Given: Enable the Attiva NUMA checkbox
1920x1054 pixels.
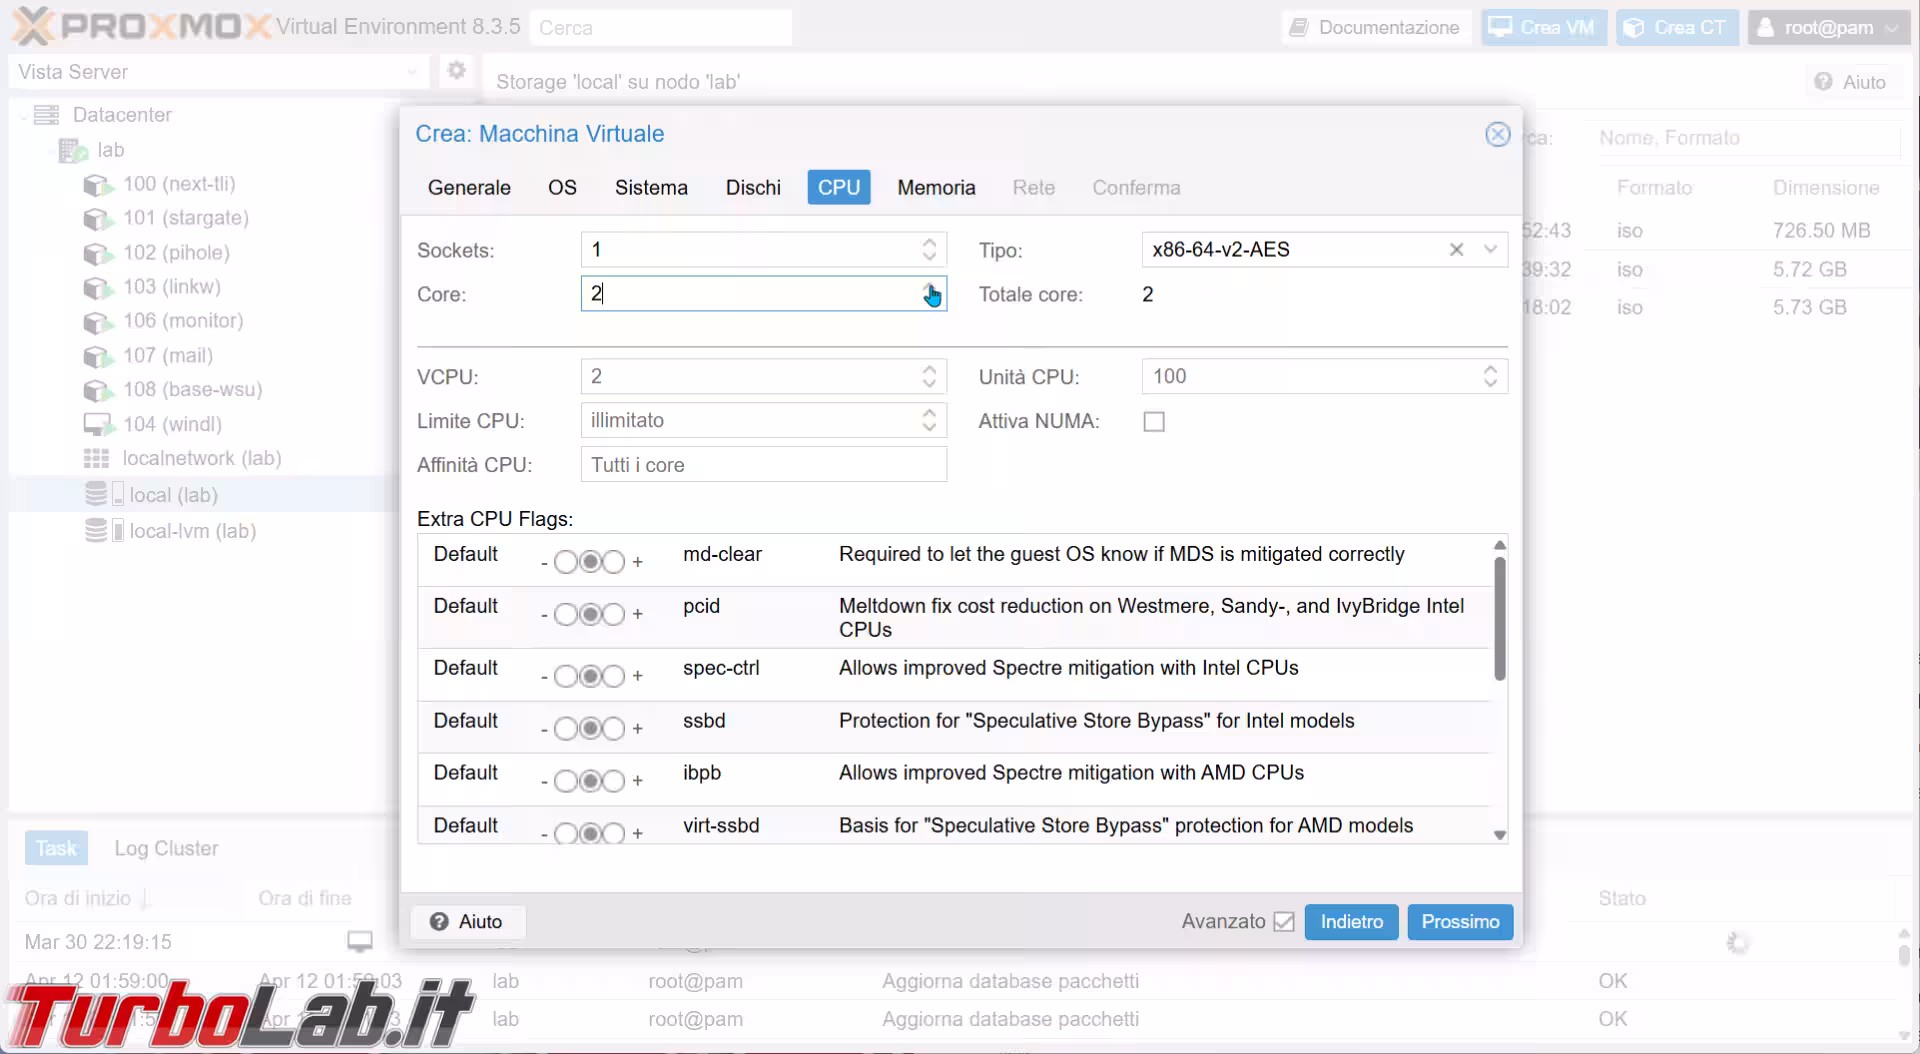Looking at the screenshot, I should [1154, 422].
